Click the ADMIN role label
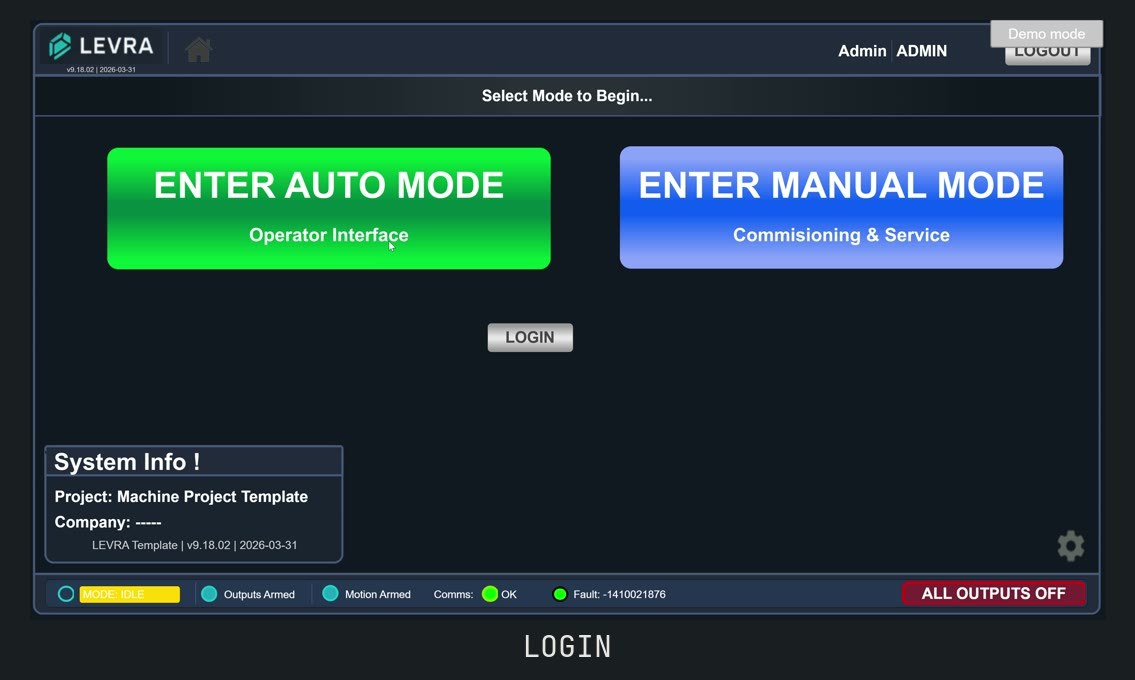This screenshot has width=1135, height=680. click(921, 51)
